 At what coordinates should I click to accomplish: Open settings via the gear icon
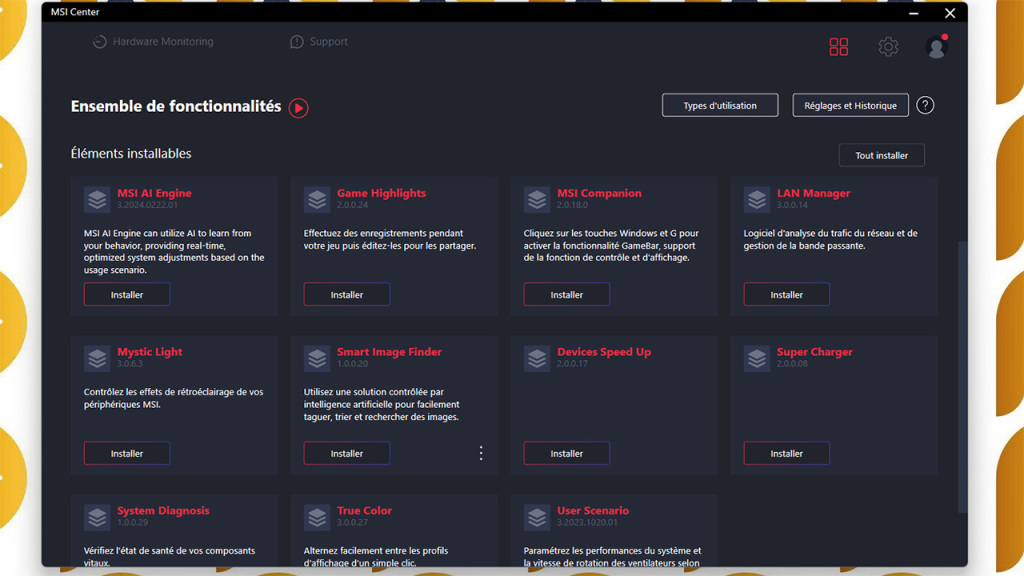888,47
